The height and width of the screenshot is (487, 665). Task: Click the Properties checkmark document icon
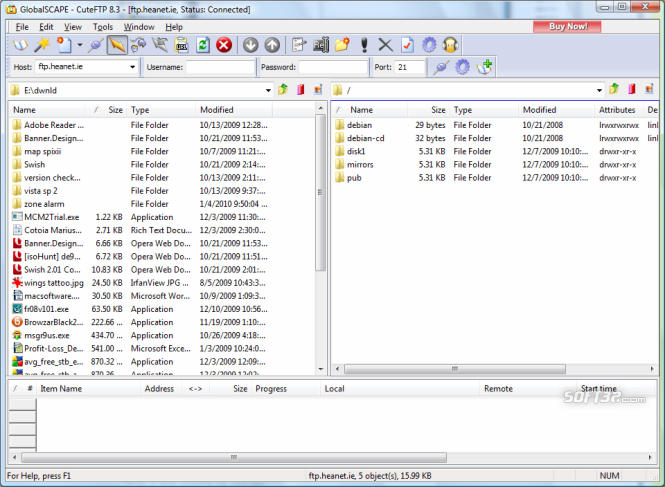[407, 45]
